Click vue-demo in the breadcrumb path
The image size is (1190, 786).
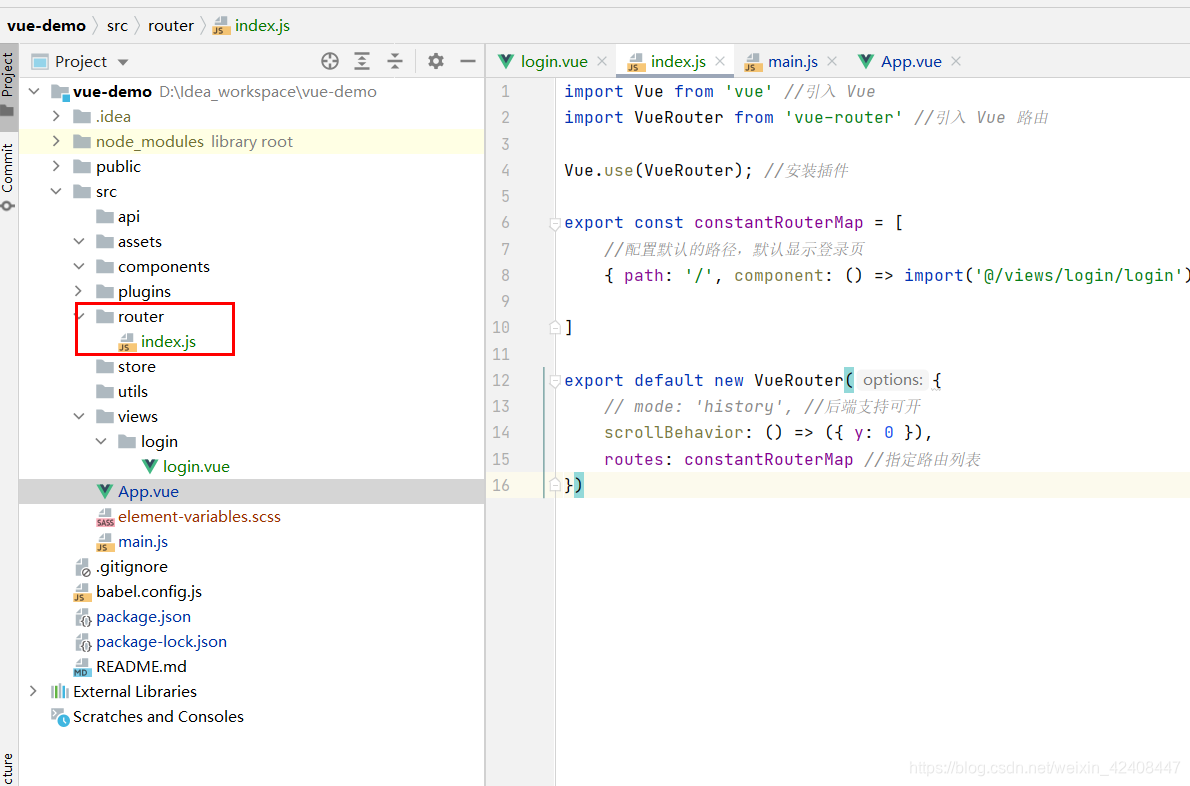click(46, 26)
